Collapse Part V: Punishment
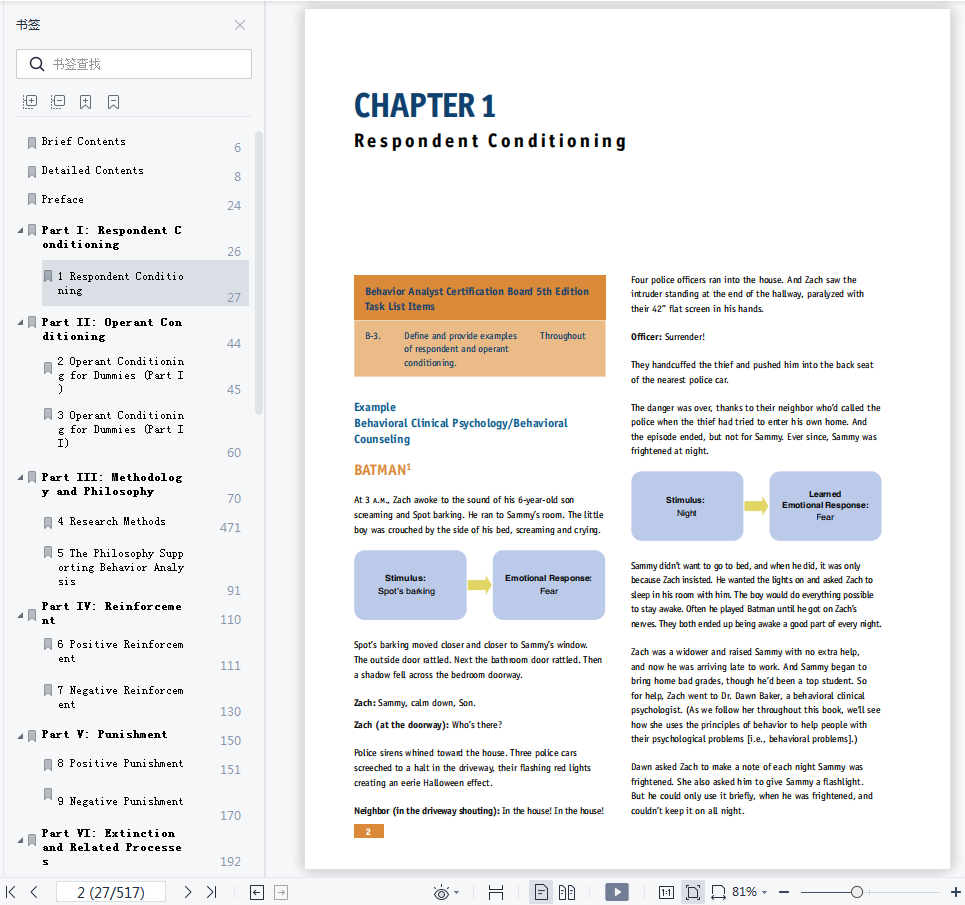Screen dimensions: 965x905 tap(20, 736)
